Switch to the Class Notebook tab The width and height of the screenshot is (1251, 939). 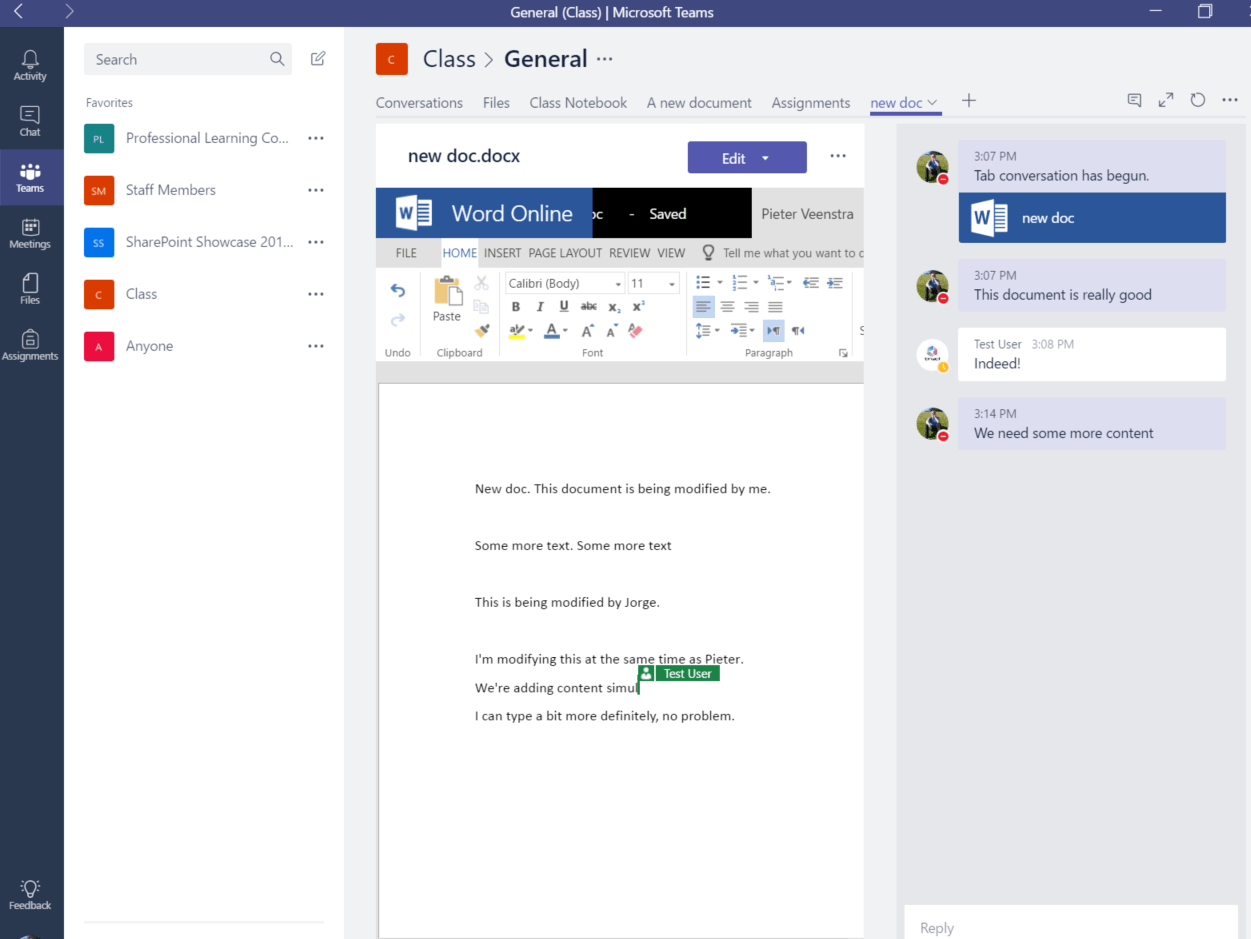[578, 102]
